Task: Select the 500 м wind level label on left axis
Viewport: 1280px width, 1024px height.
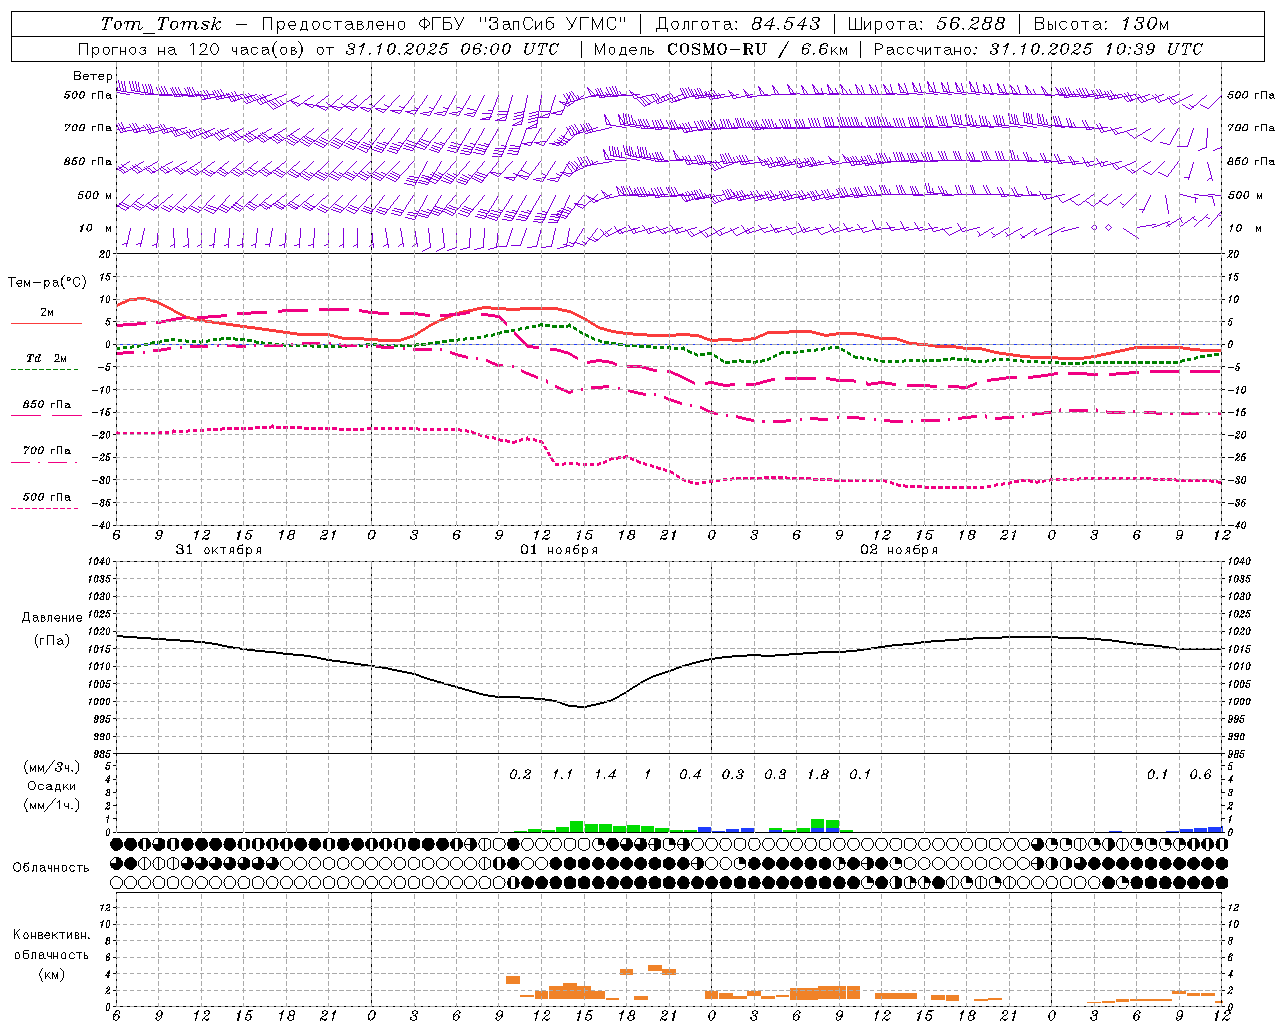Action: point(95,195)
